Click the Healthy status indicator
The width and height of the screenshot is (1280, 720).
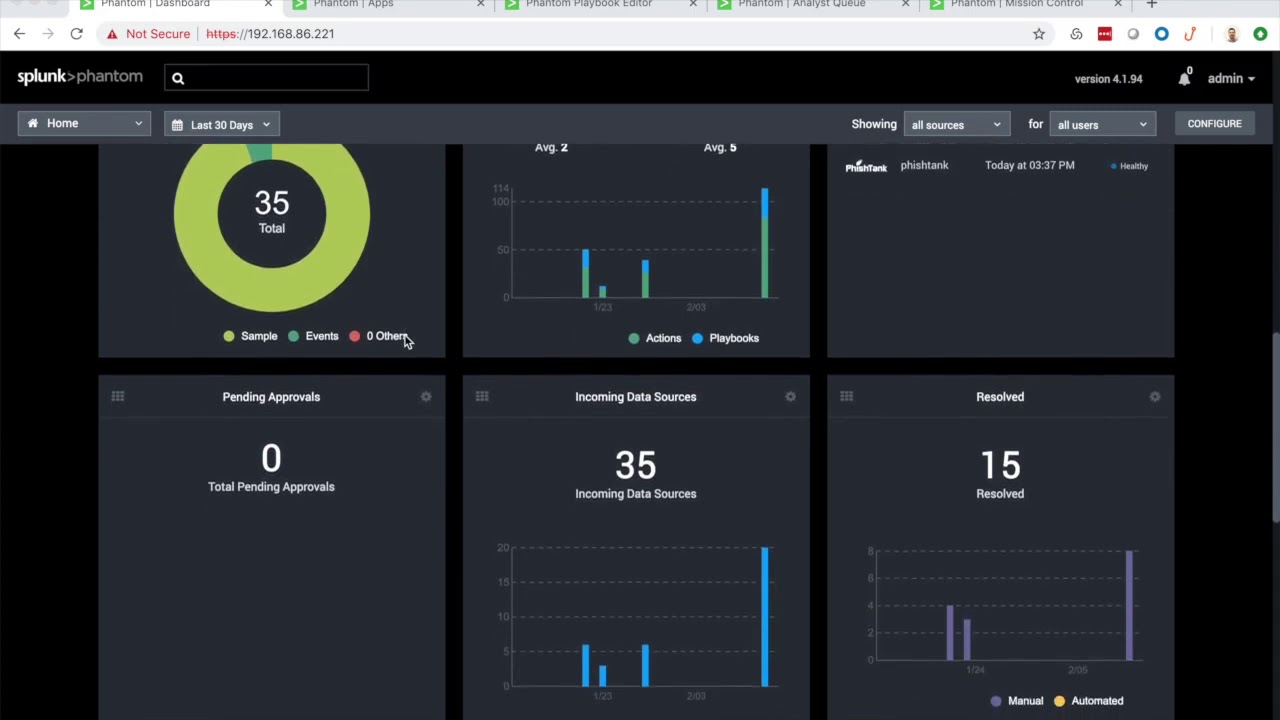[x=1130, y=166]
